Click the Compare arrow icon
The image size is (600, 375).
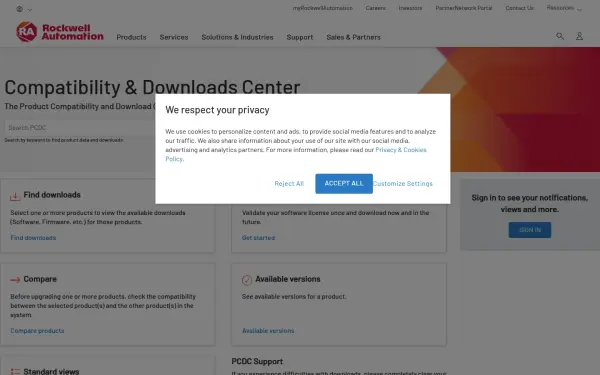[15, 280]
